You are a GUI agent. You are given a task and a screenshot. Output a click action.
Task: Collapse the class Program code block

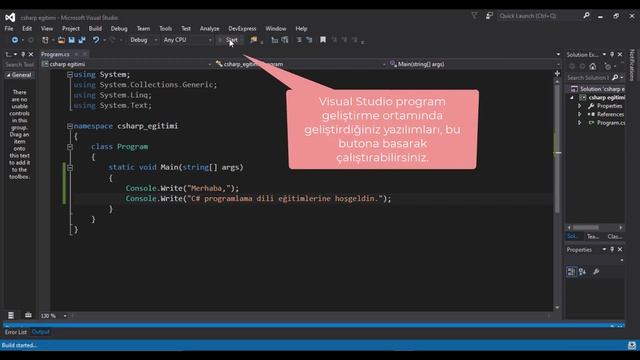pos(70,147)
